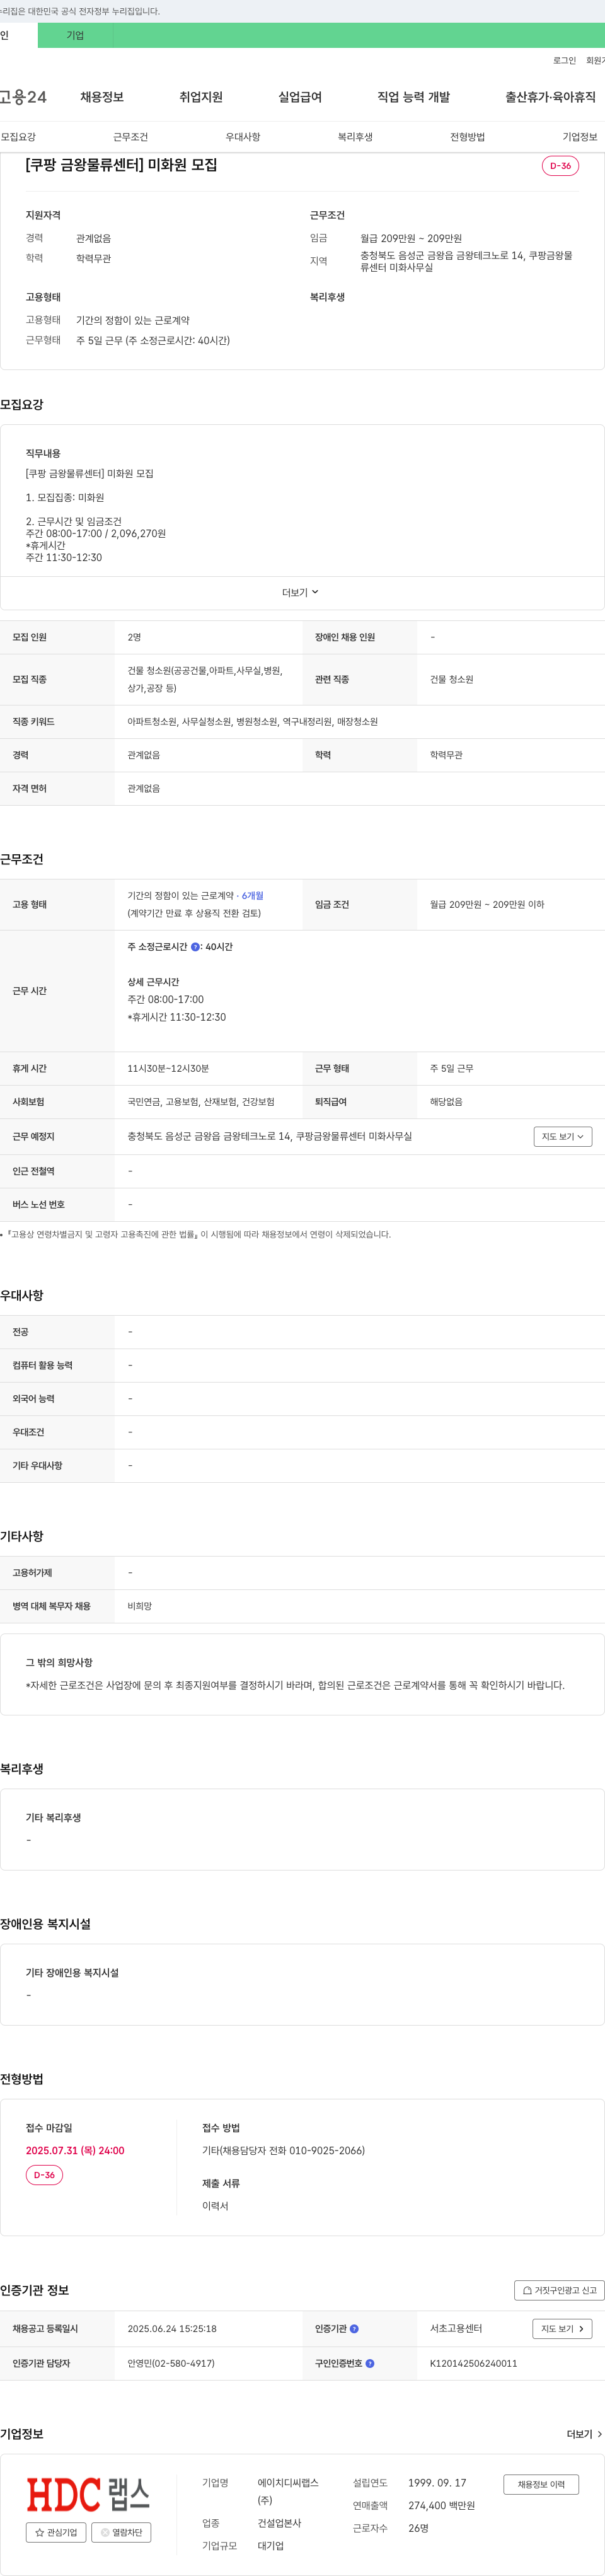Click 로그인 link
This screenshot has height=2576, width=605.
pos(564,61)
